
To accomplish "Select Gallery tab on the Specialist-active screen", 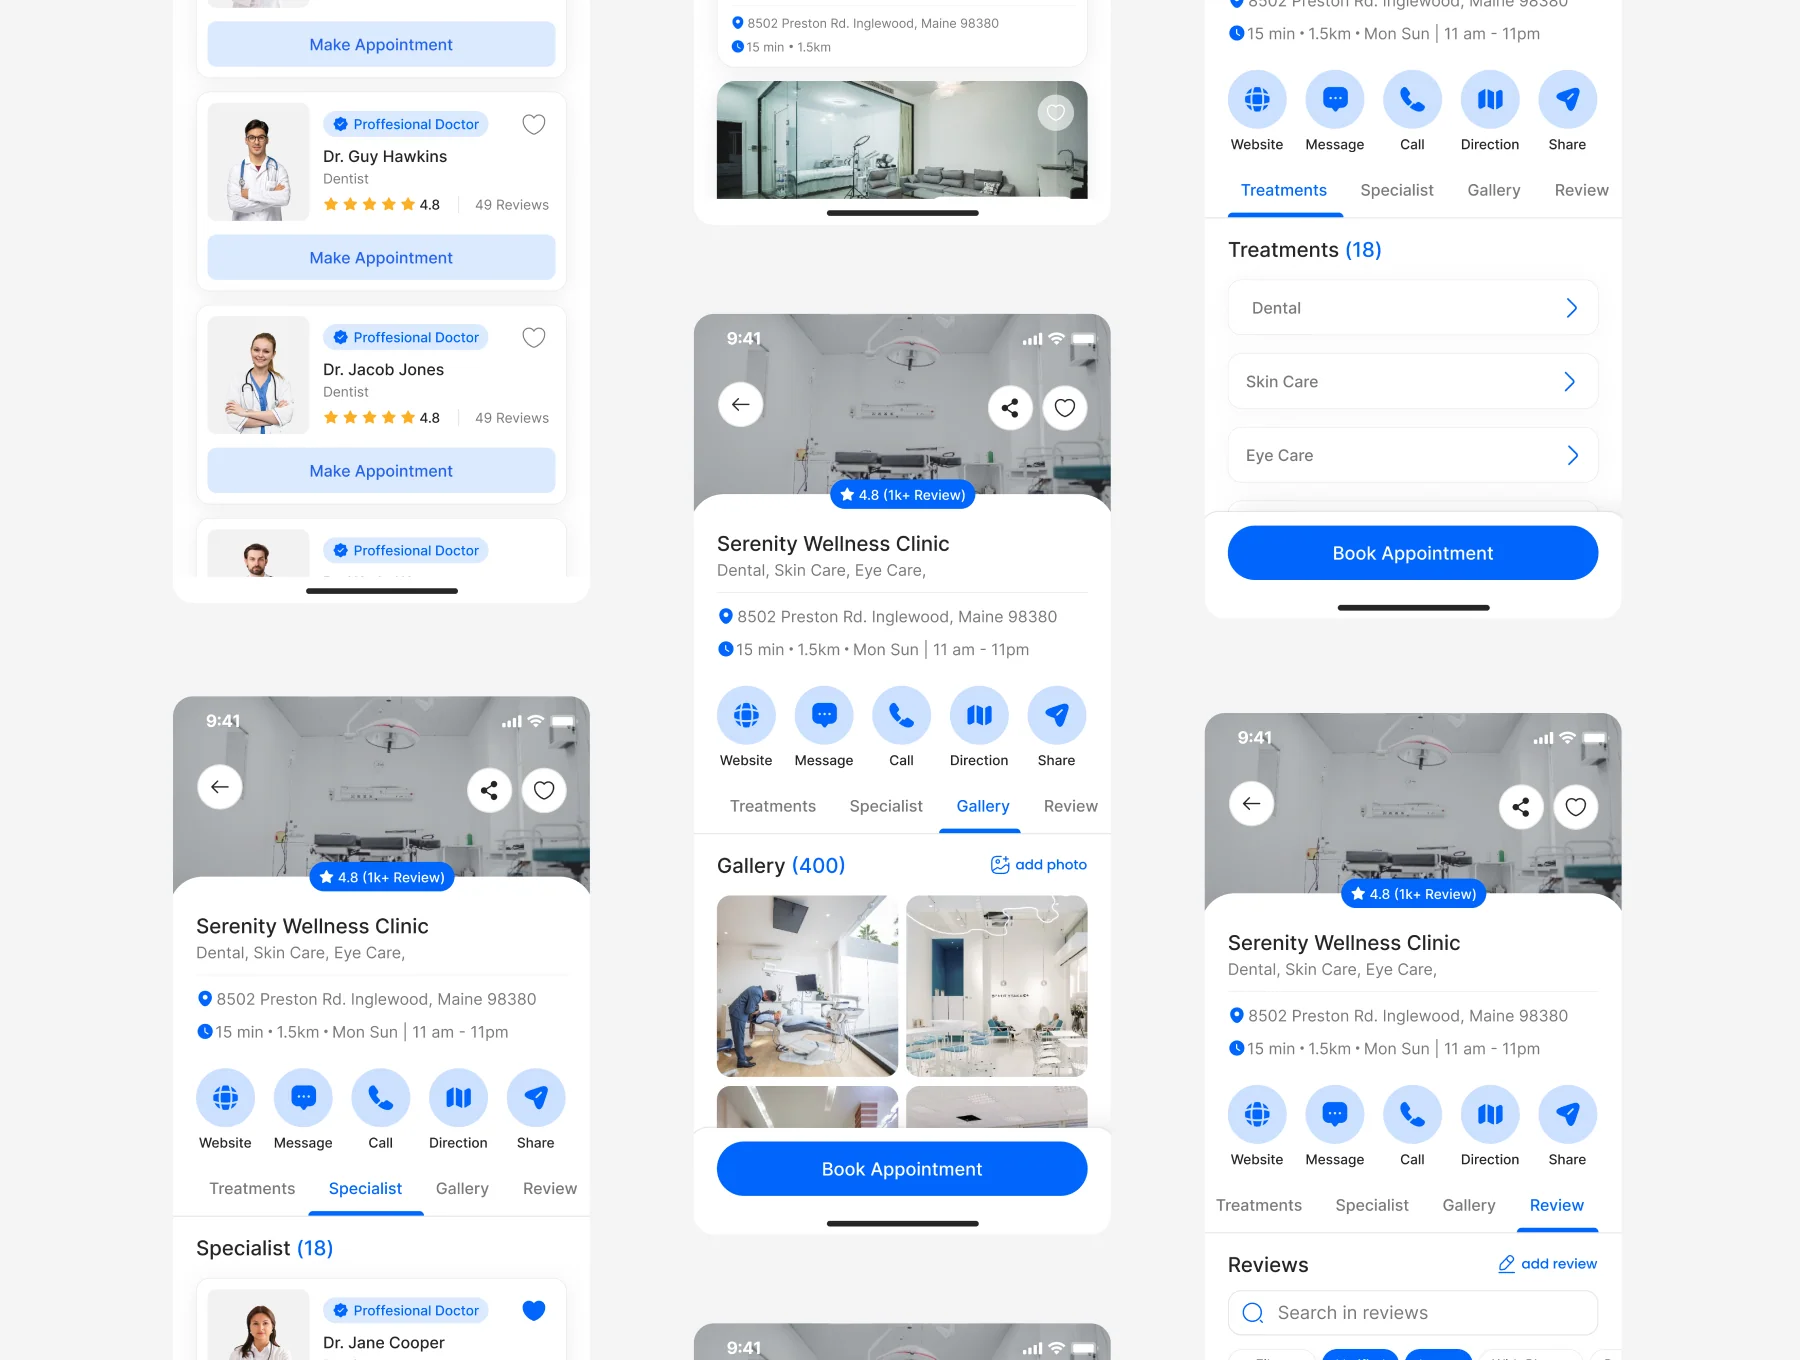I will [462, 1188].
